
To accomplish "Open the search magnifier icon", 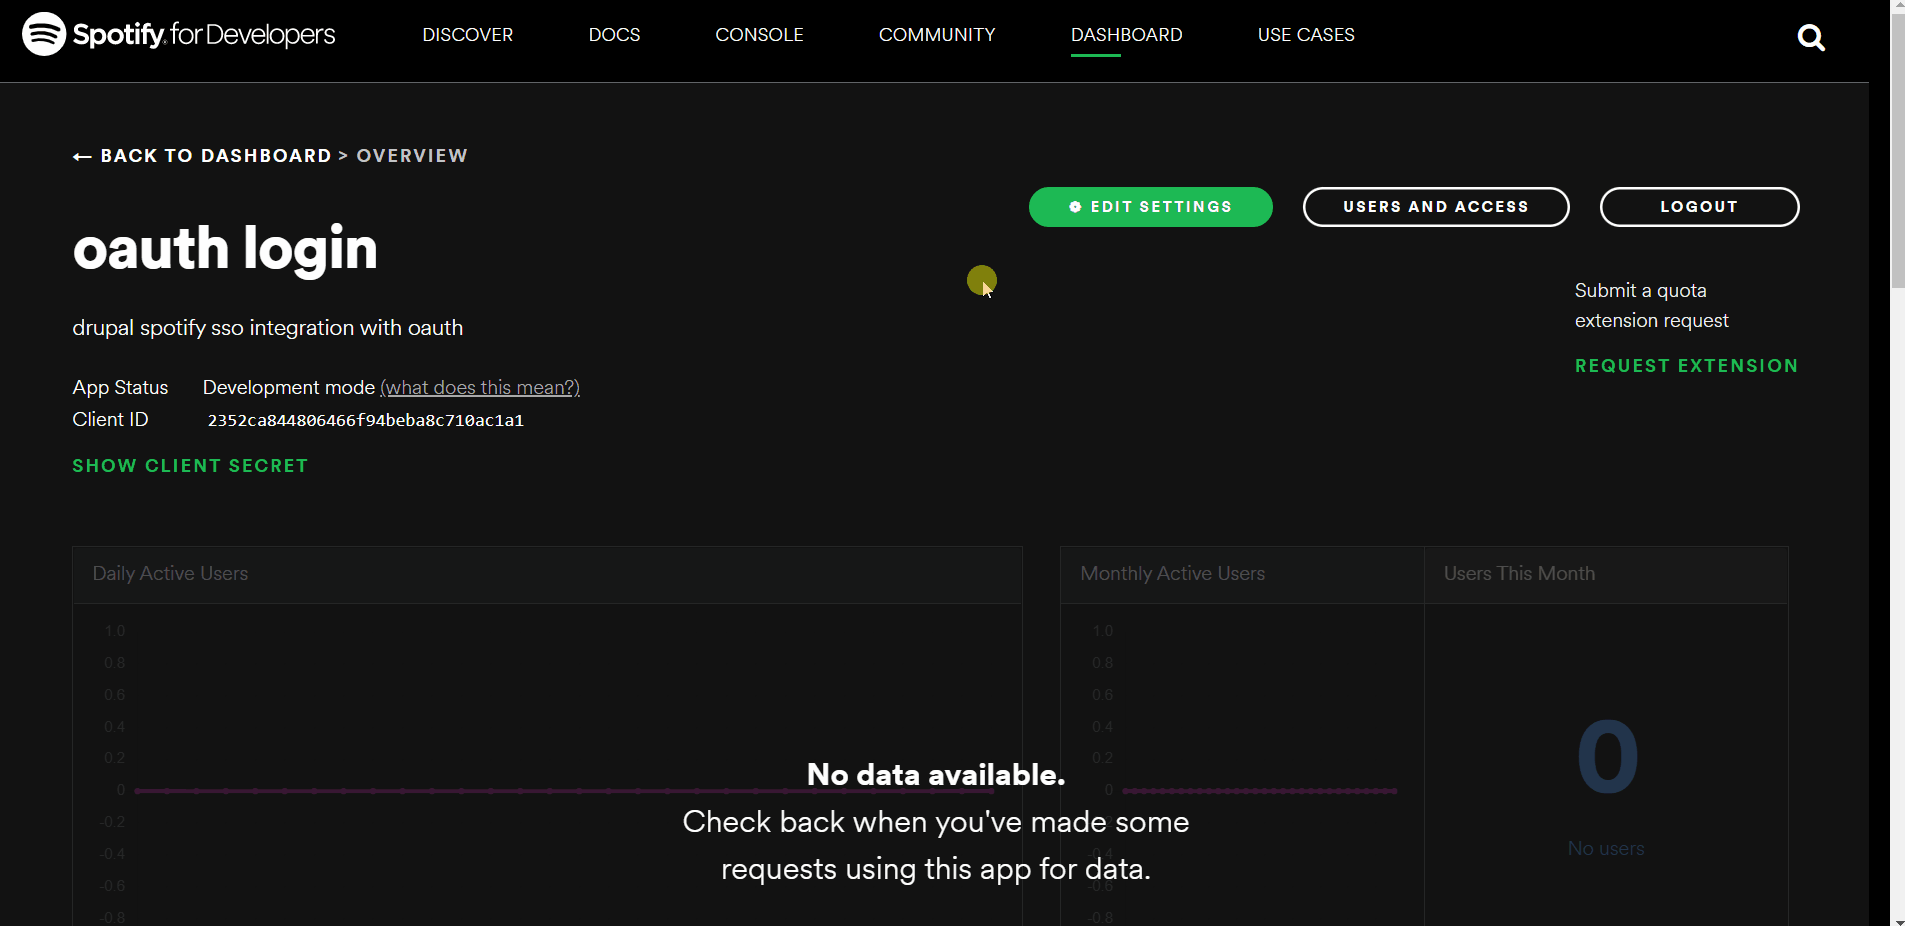I will click(1811, 38).
